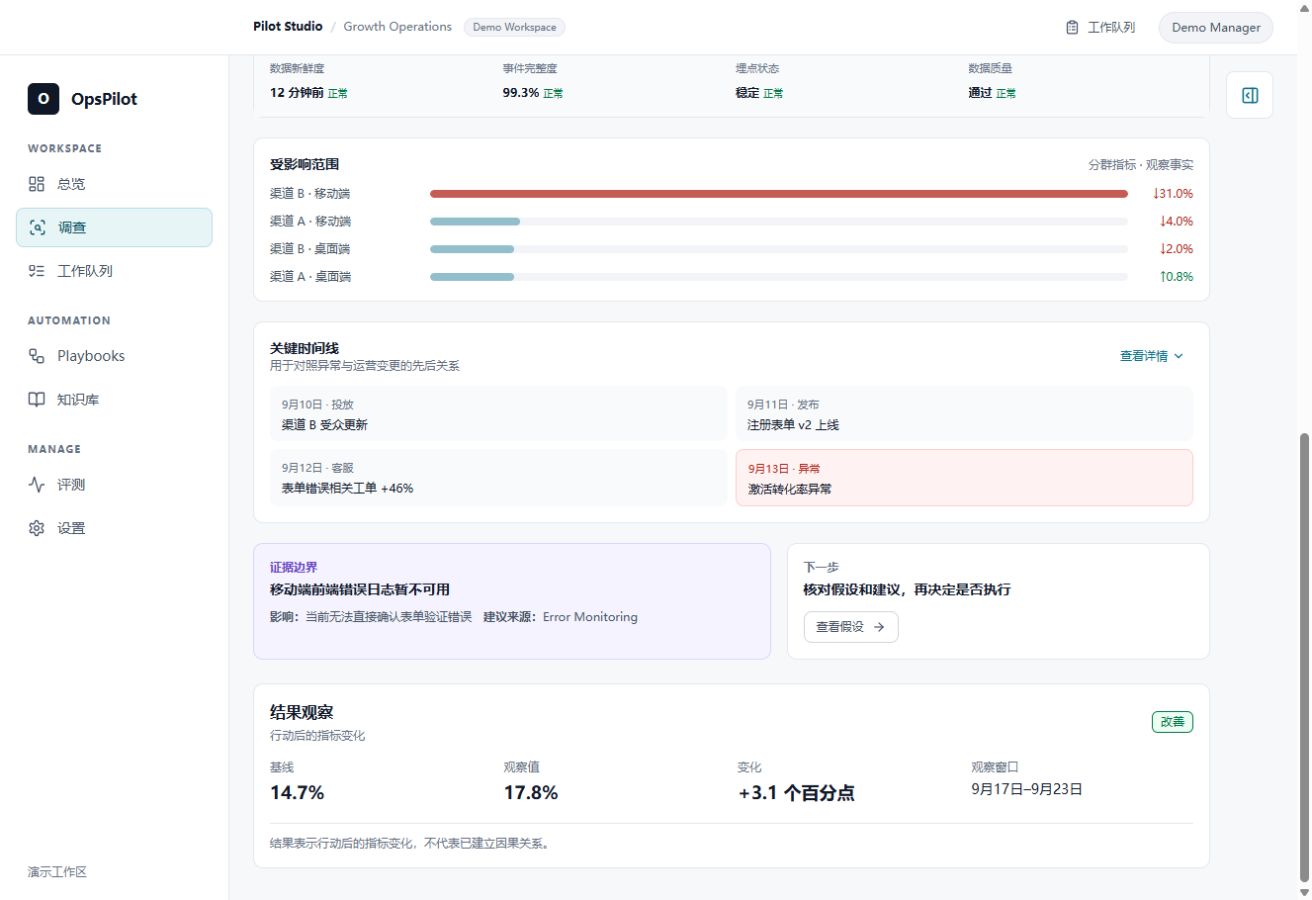Click the 查看假设 button
Image resolution: width=1312 pixels, height=900 pixels.
pyautogui.click(x=851, y=627)
